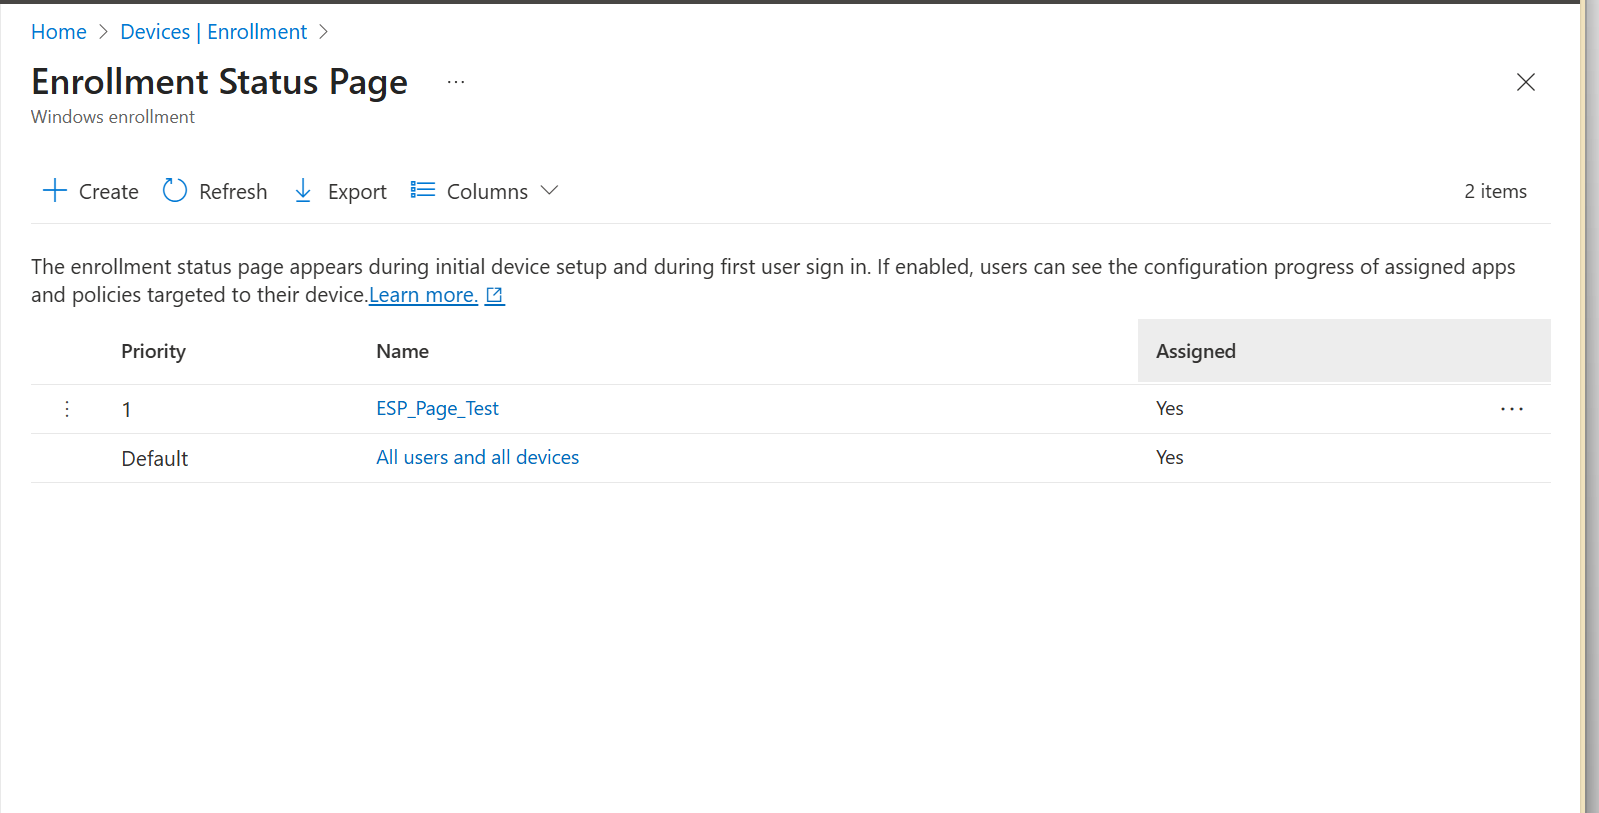Open the ESP_Page_Test profile
This screenshot has height=813, width=1599.
[x=437, y=408]
